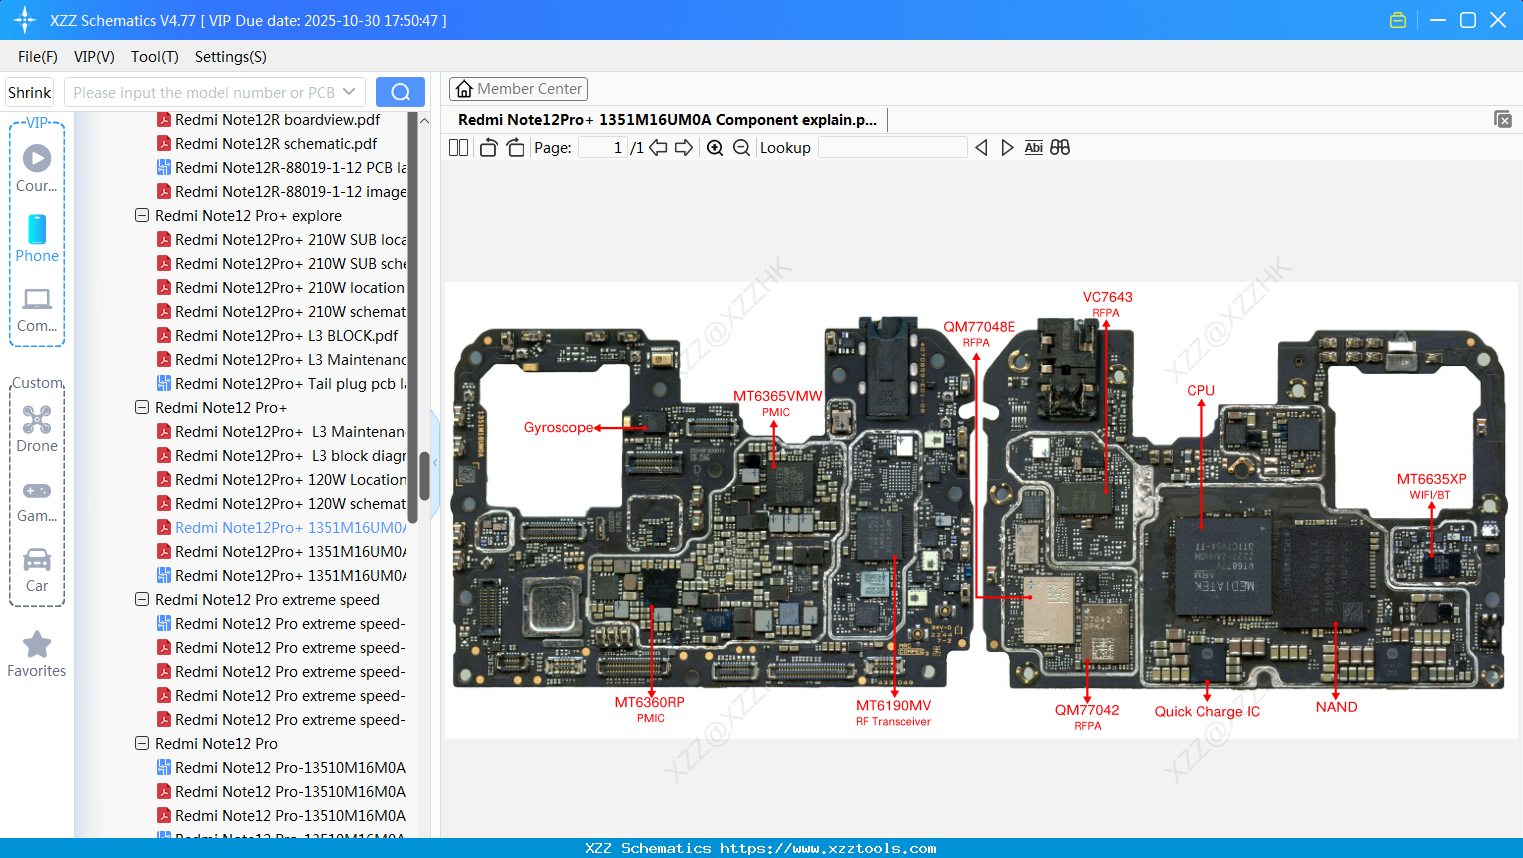This screenshot has height=858, width=1523.
Task: Collapse the Redmi Note12 Pro+ explore group
Action: 142,215
